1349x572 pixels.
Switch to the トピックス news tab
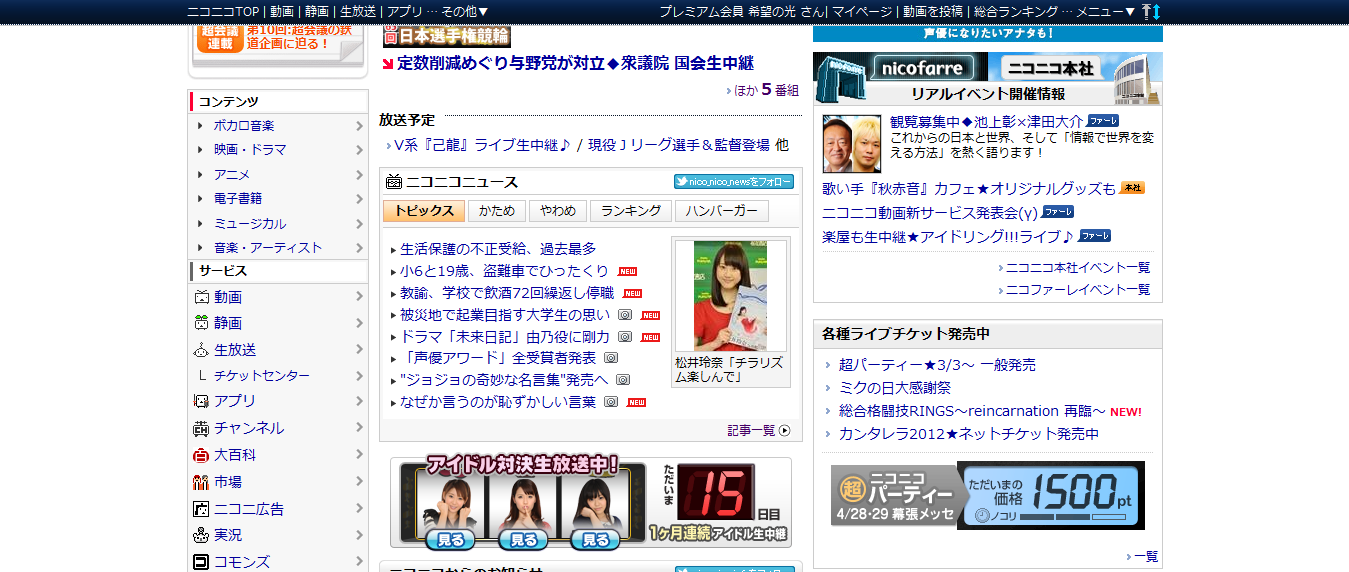tap(423, 211)
